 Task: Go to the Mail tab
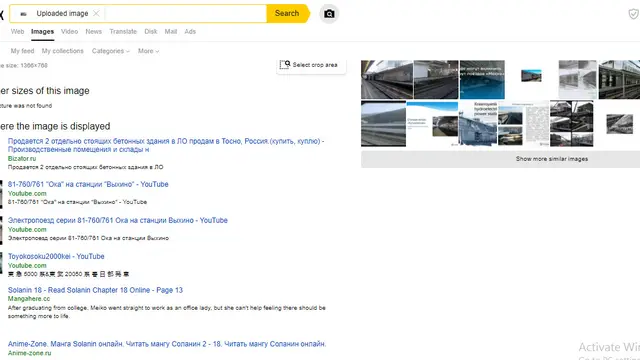(x=171, y=31)
